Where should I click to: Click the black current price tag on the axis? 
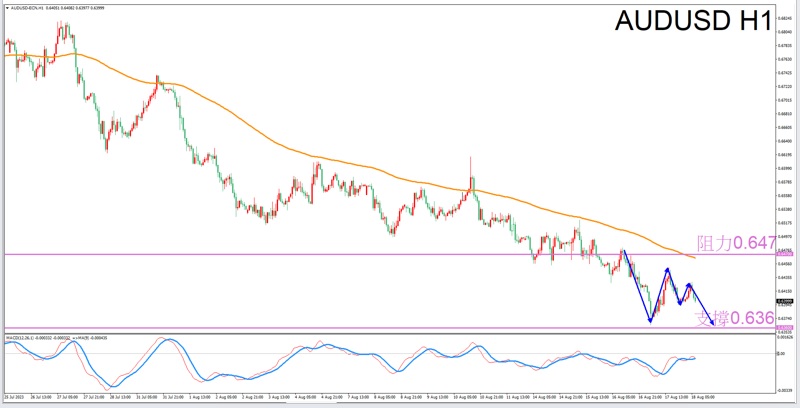click(x=785, y=301)
